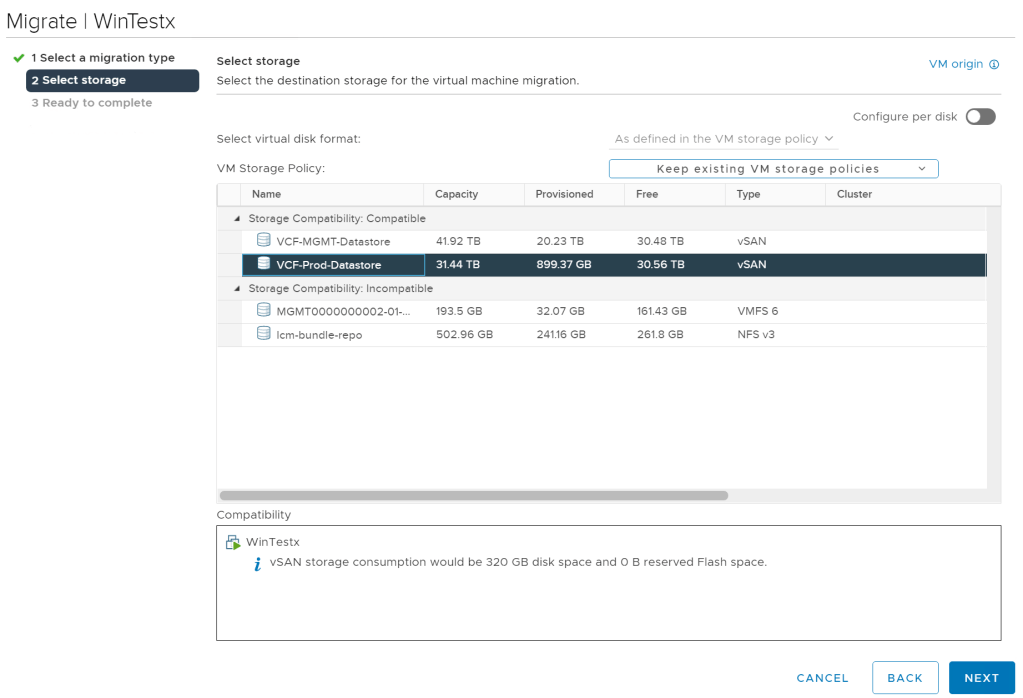Click the vSAN consumption info icon
Viewport: 1023px width, 698px height.
(x=258, y=564)
